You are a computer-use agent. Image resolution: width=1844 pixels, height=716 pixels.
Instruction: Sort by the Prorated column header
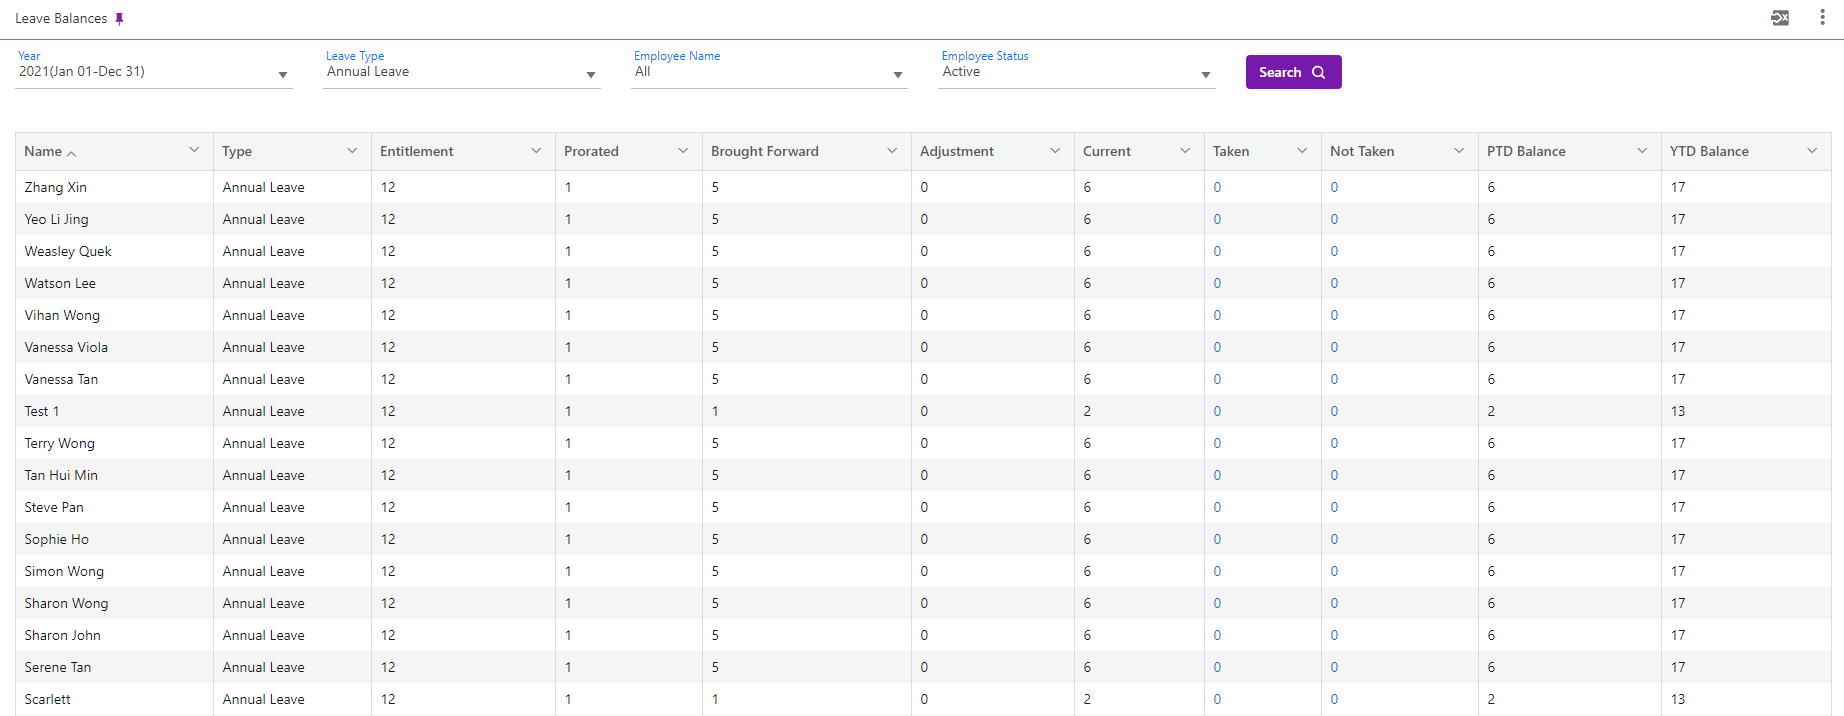(591, 151)
